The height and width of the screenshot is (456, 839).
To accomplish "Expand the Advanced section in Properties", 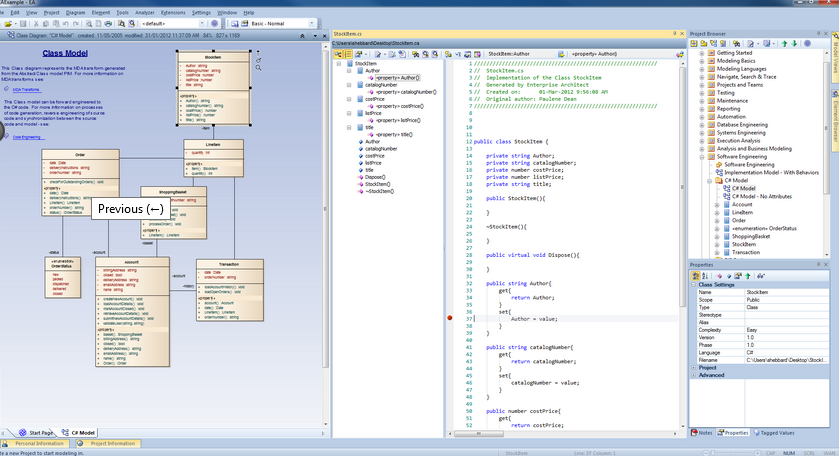I will (694, 375).
